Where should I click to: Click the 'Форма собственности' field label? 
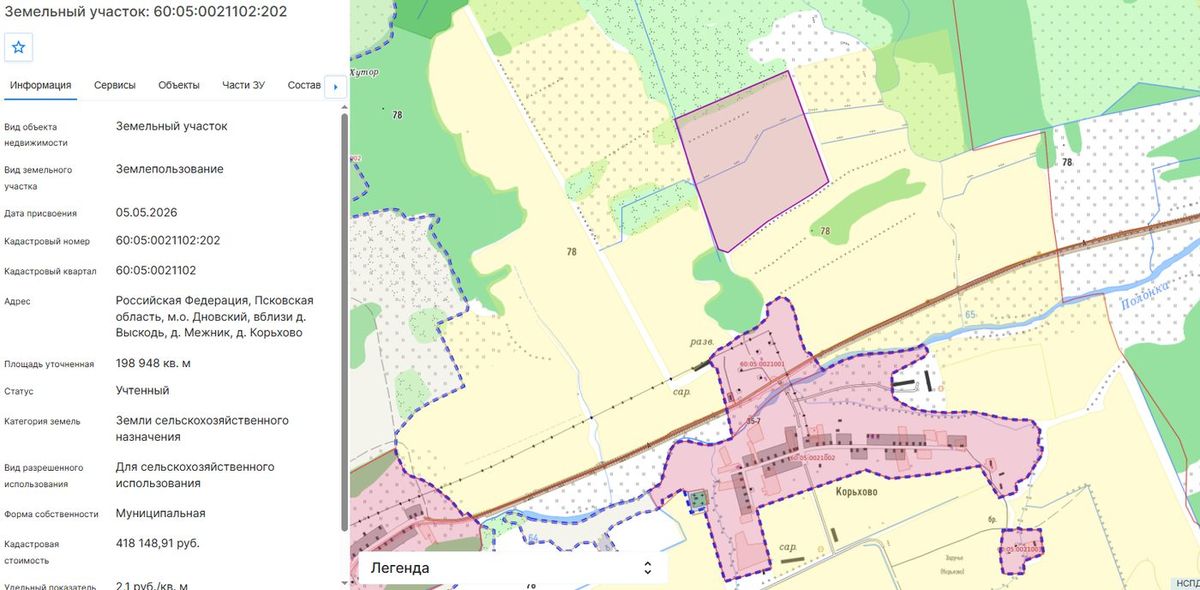point(51,514)
